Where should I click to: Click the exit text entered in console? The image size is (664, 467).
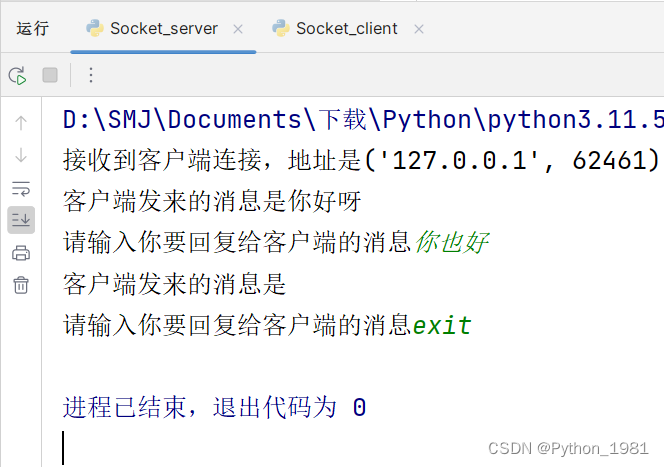tap(442, 326)
